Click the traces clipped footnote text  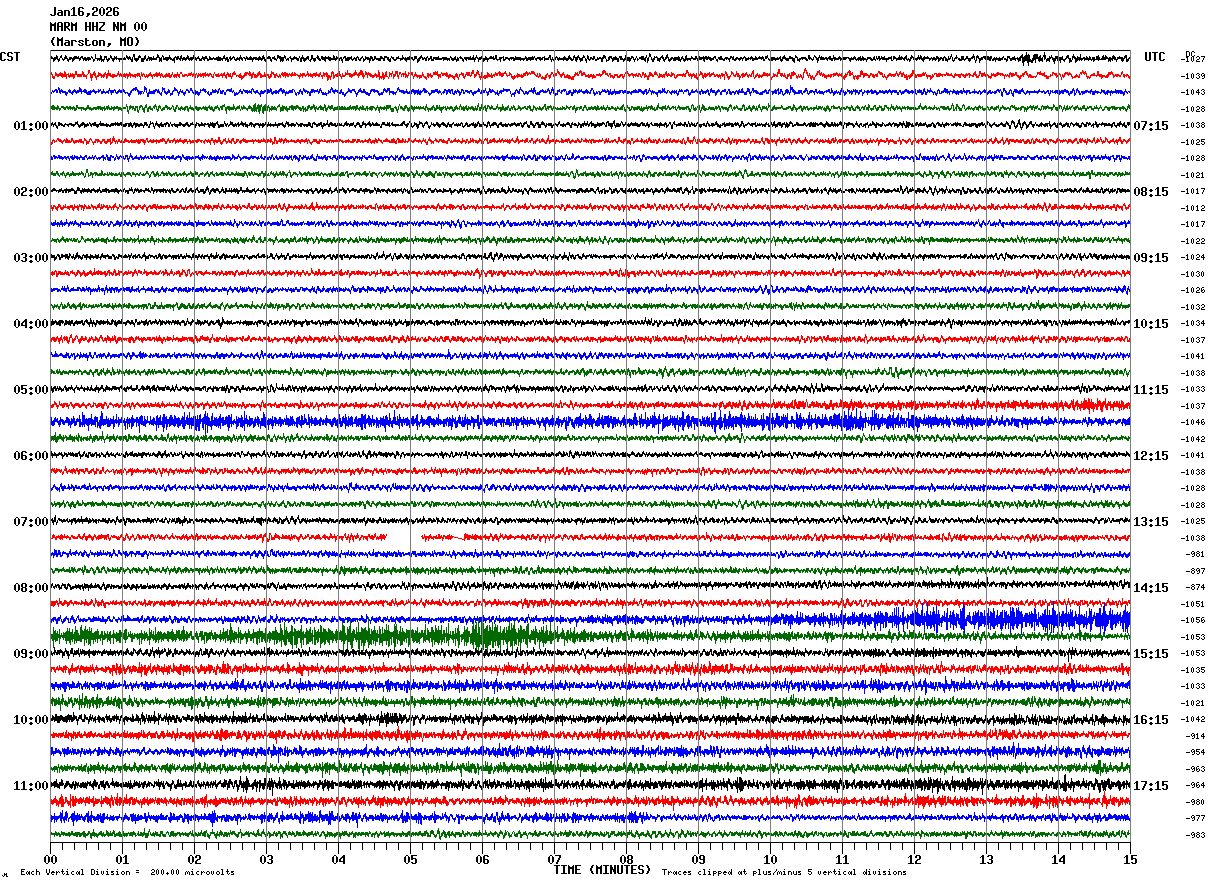pos(784,873)
